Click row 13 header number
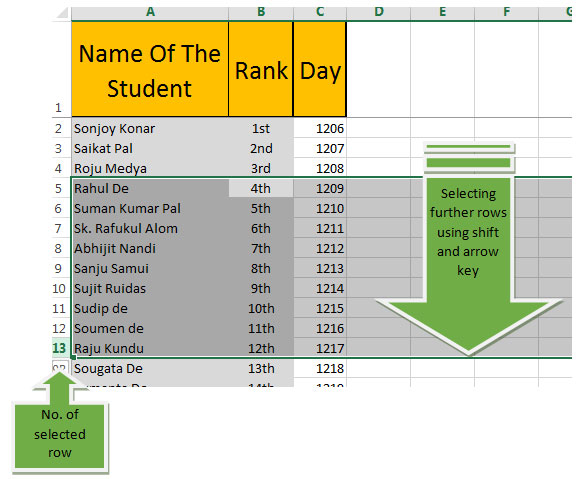The image size is (588, 479). pyautogui.click(x=59, y=348)
